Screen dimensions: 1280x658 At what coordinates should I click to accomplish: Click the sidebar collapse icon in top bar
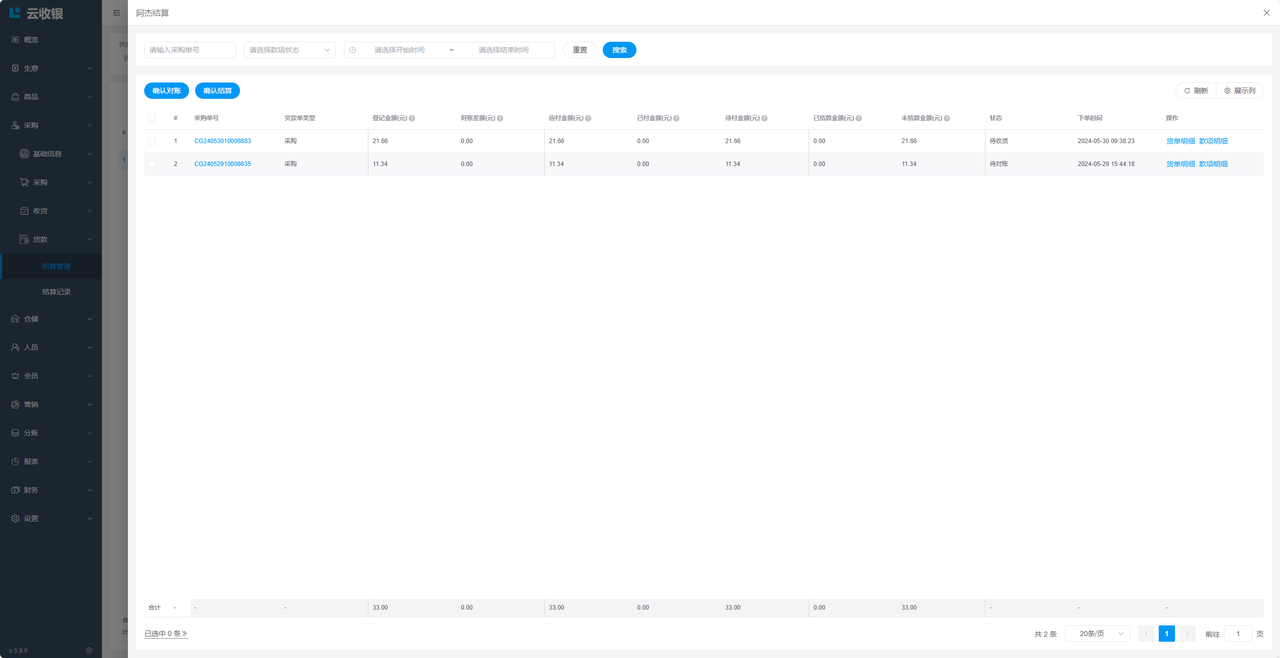click(116, 13)
